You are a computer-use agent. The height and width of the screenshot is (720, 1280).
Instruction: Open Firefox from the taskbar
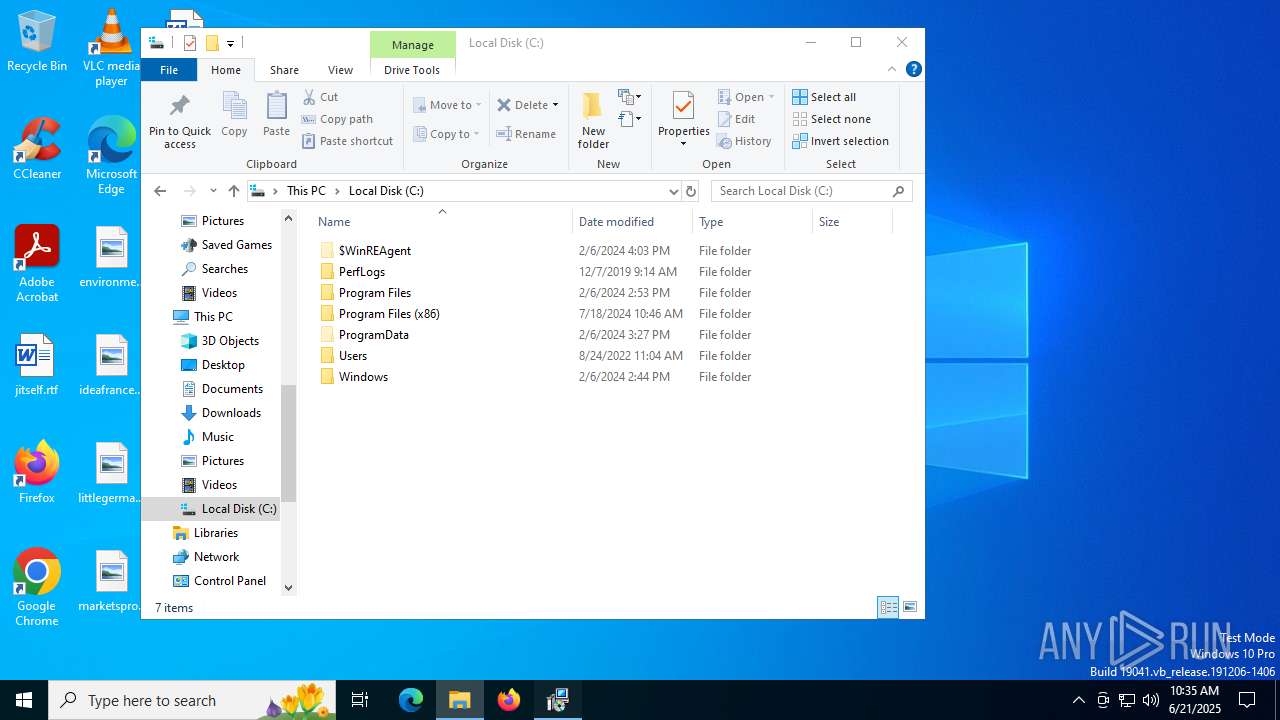pyautogui.click(x=509, y=700)
